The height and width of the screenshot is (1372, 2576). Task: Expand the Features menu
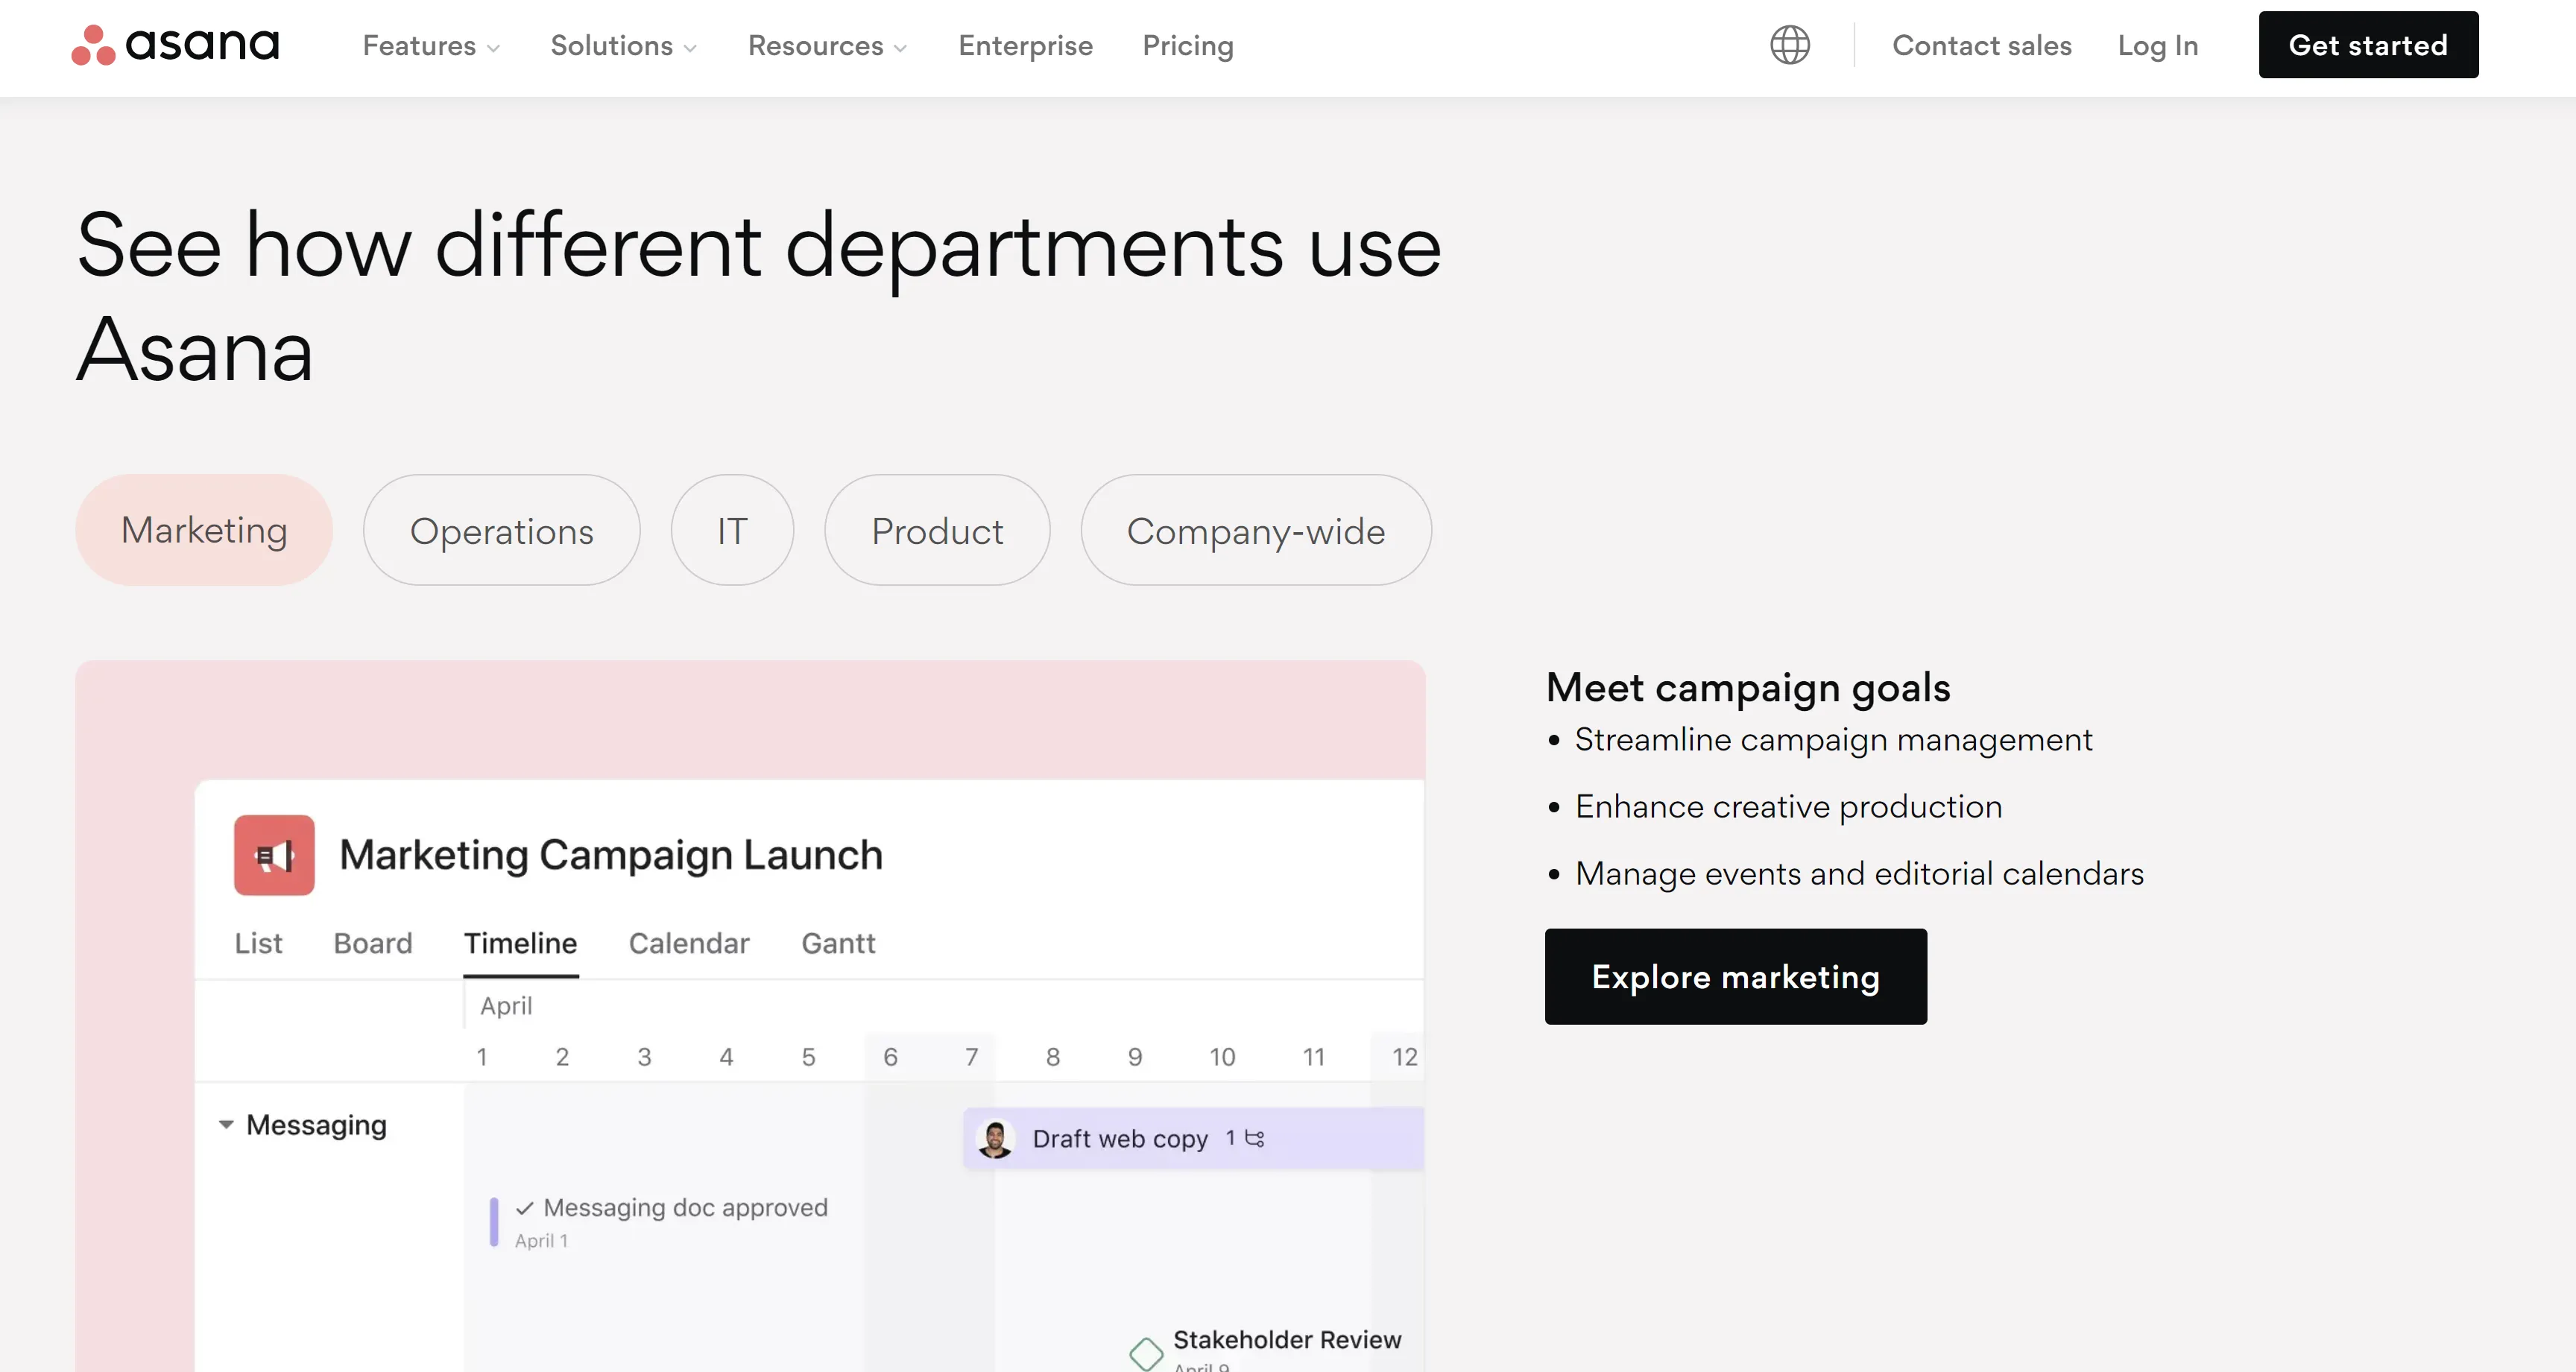pyautogui.click(x=431, y=46)
